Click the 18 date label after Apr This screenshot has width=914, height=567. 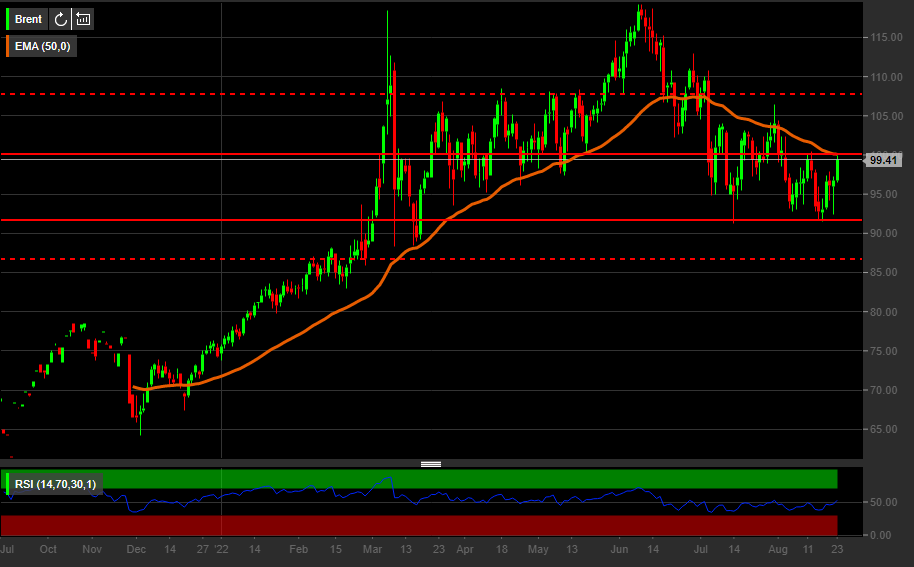(501, 549)
